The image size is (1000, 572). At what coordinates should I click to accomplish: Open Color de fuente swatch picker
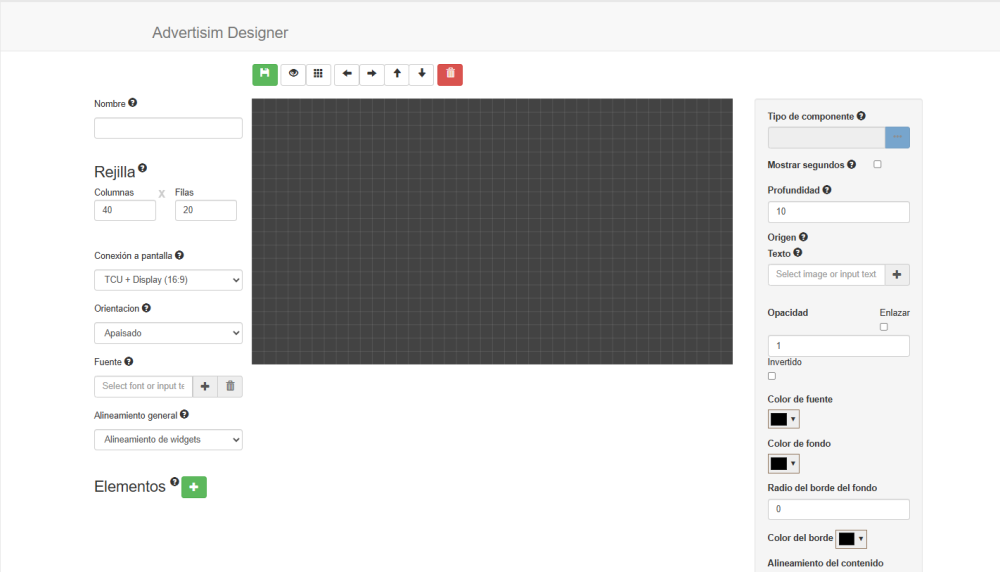783,419
